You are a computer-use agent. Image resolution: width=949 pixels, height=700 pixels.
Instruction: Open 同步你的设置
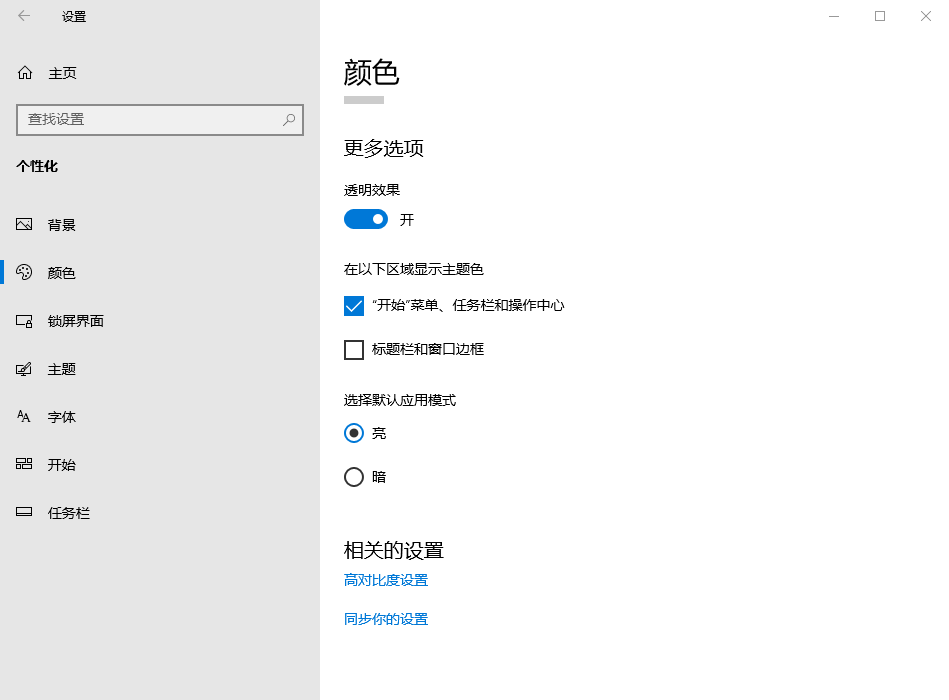click(x=385, y=618)
